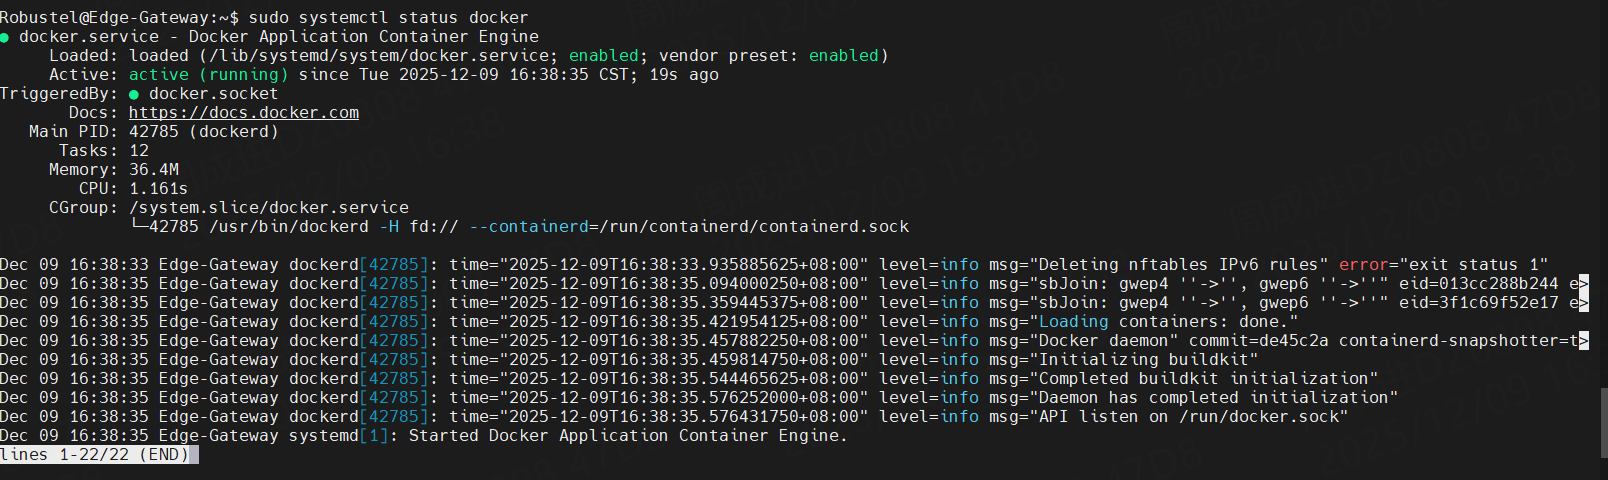The height and width of the screenshot is (480, 1608).
Task: Click truncation arrow on eid=013cc288b244 line
Action: pos(1584,284)
